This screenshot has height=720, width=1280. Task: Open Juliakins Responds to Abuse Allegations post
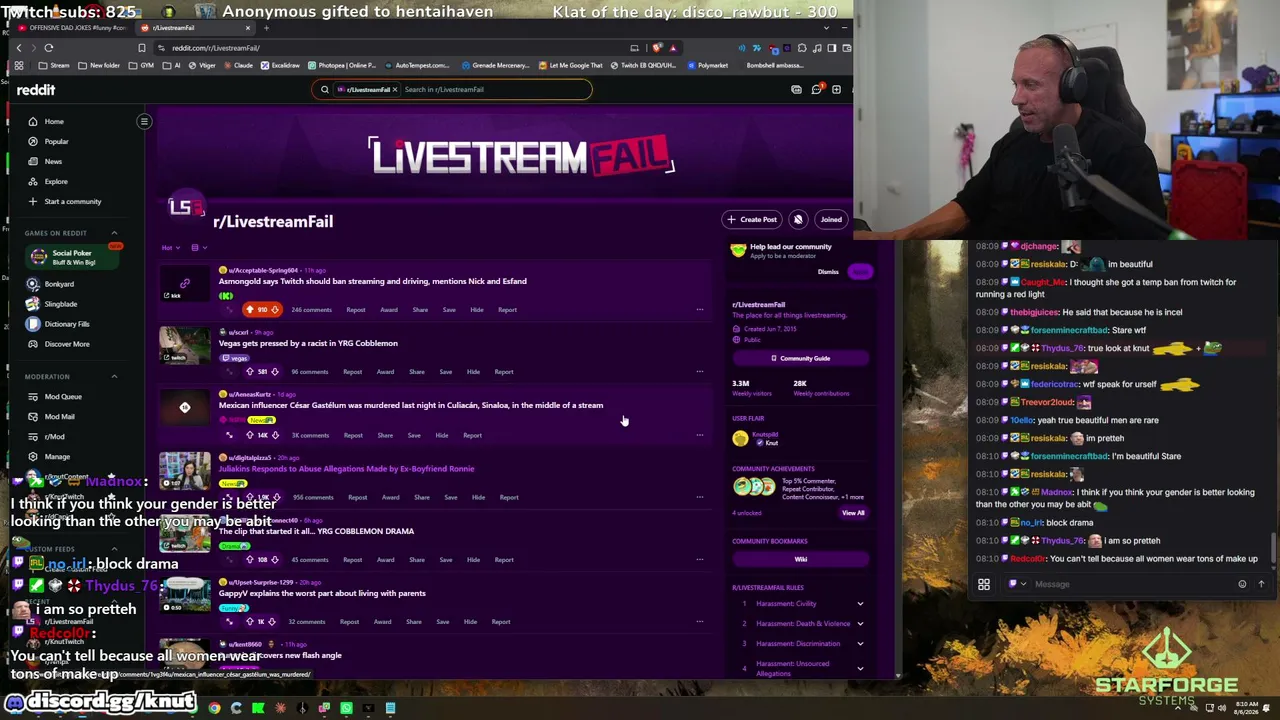coord(346,469)
